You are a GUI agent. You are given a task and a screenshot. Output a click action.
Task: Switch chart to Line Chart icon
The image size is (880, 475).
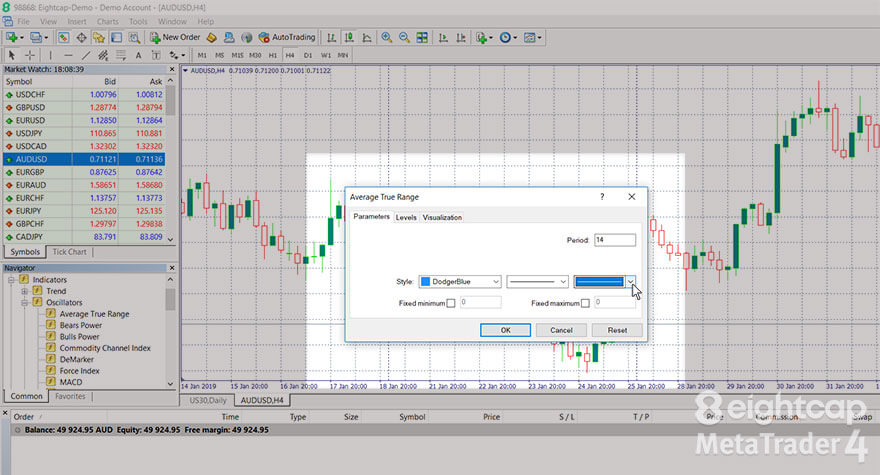coord(367,38)
